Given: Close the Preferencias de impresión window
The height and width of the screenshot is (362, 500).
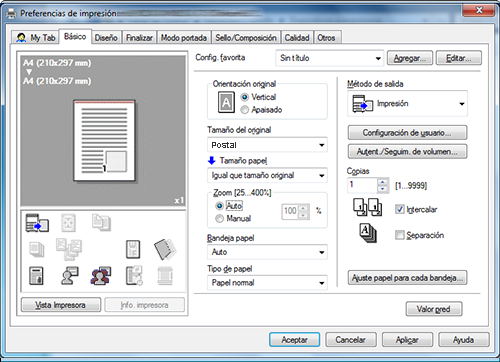Looking at the screenshot, I should click(x=479, y=10).
